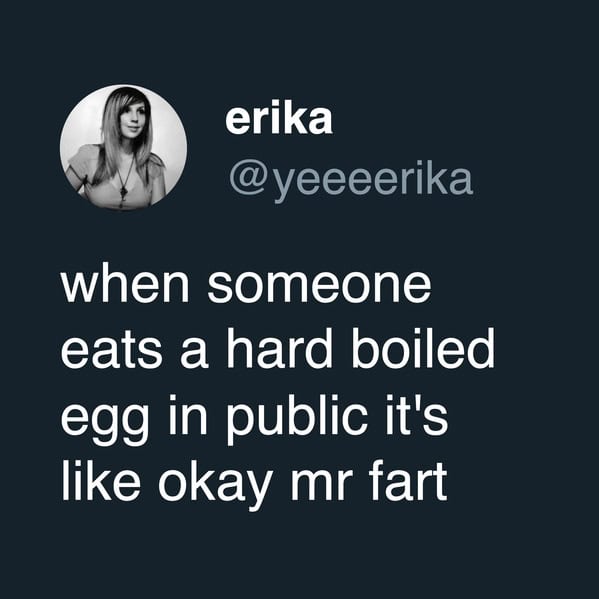Click the letter "a" after "eats"
This screenshot has height=599, width=599.
click(x=194, y=355)
